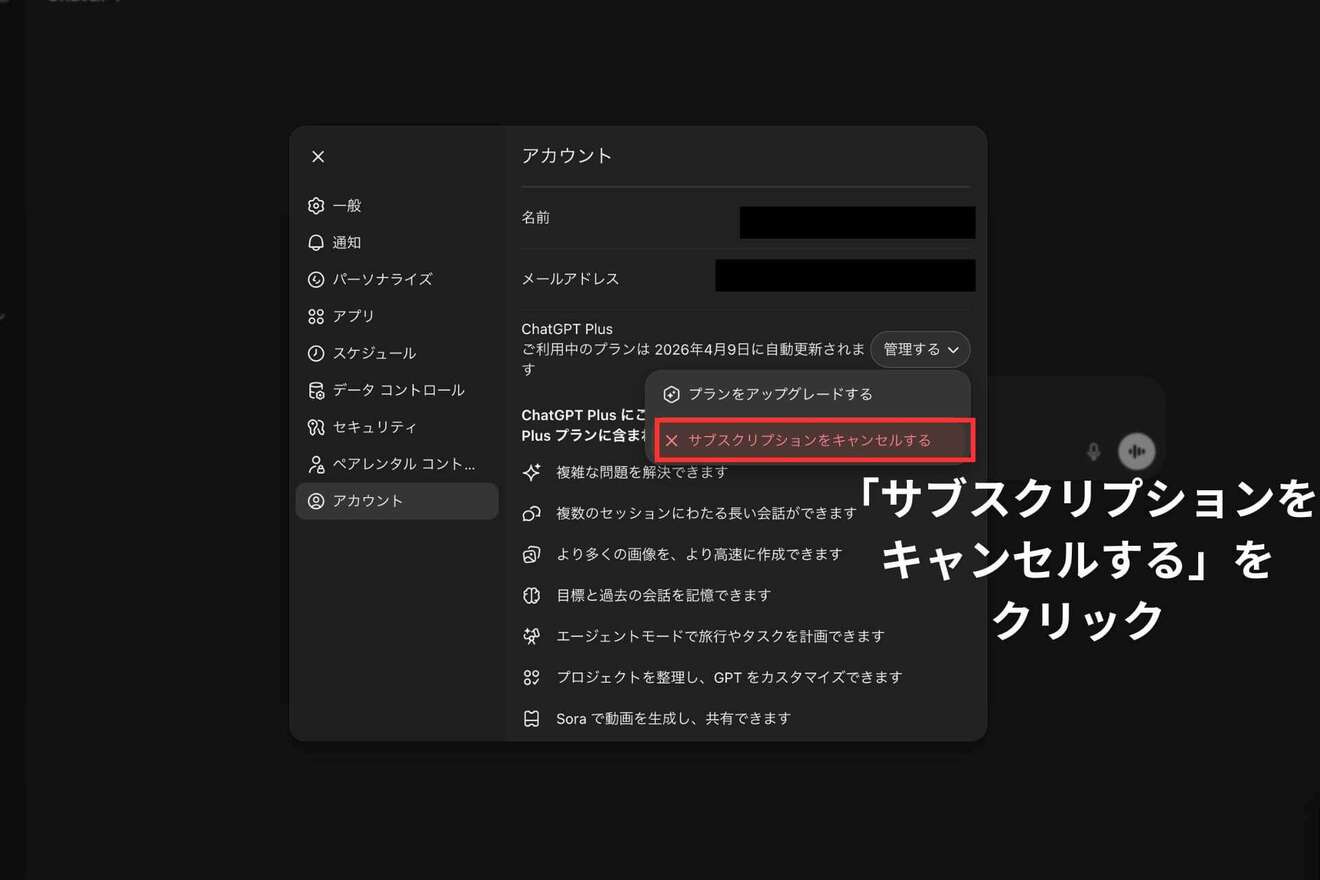Click the projects icon by プロジェクトを整理し
Viewport: 1320px width, 880px height.
pos(532,677)
